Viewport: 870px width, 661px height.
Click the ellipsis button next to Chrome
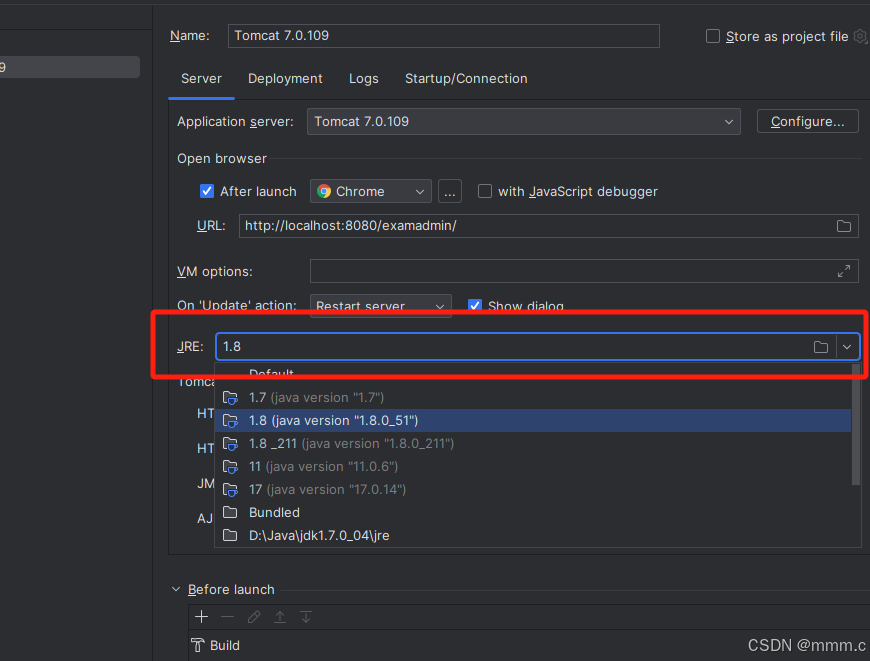pos(449,191)
